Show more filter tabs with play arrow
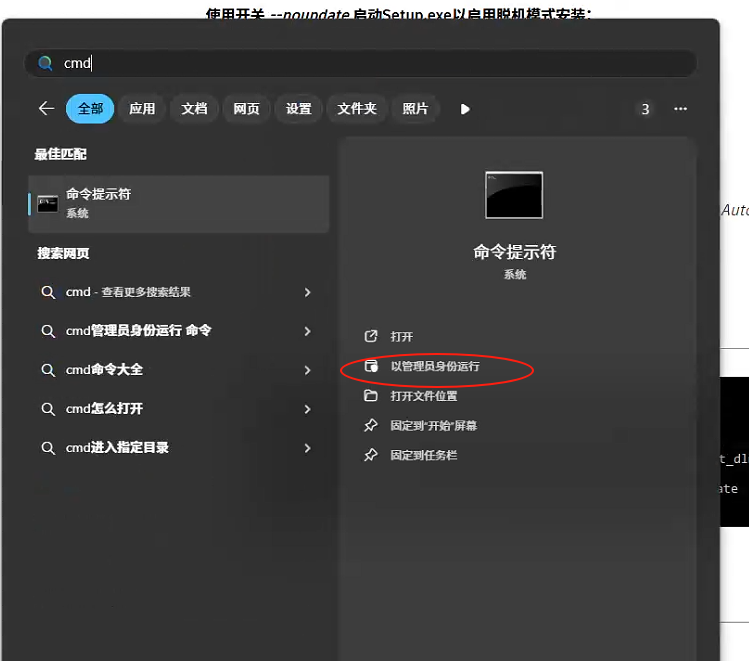749x661 pixels. click(465, 109)
